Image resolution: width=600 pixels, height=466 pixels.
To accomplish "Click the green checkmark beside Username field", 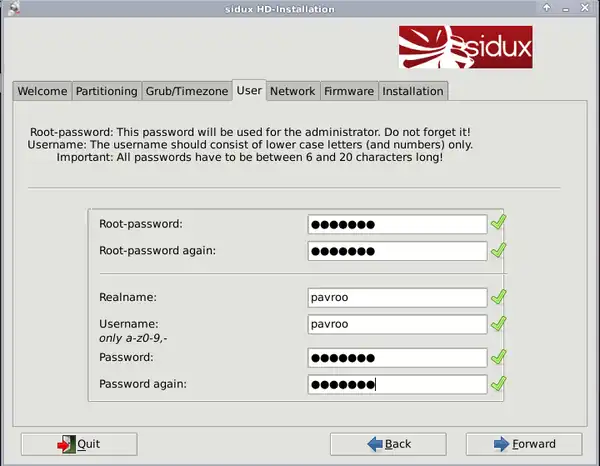I will click(499, 324).
